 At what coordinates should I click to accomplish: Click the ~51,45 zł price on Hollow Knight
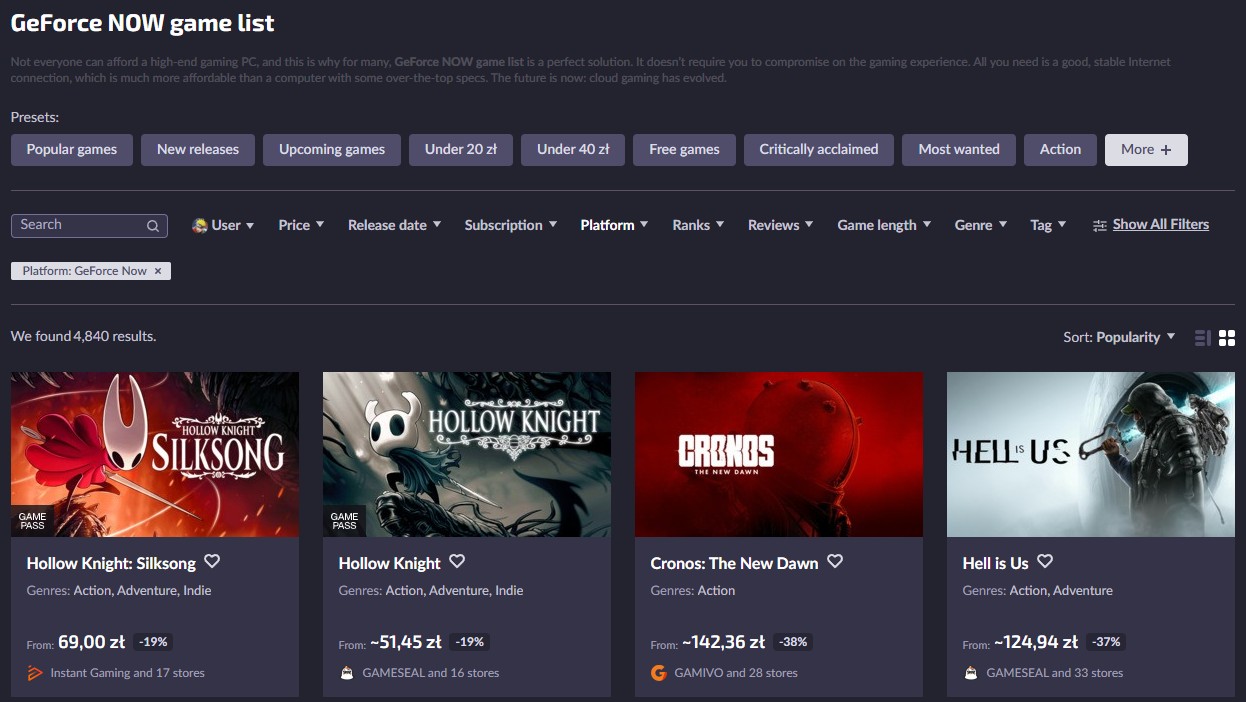406,642
